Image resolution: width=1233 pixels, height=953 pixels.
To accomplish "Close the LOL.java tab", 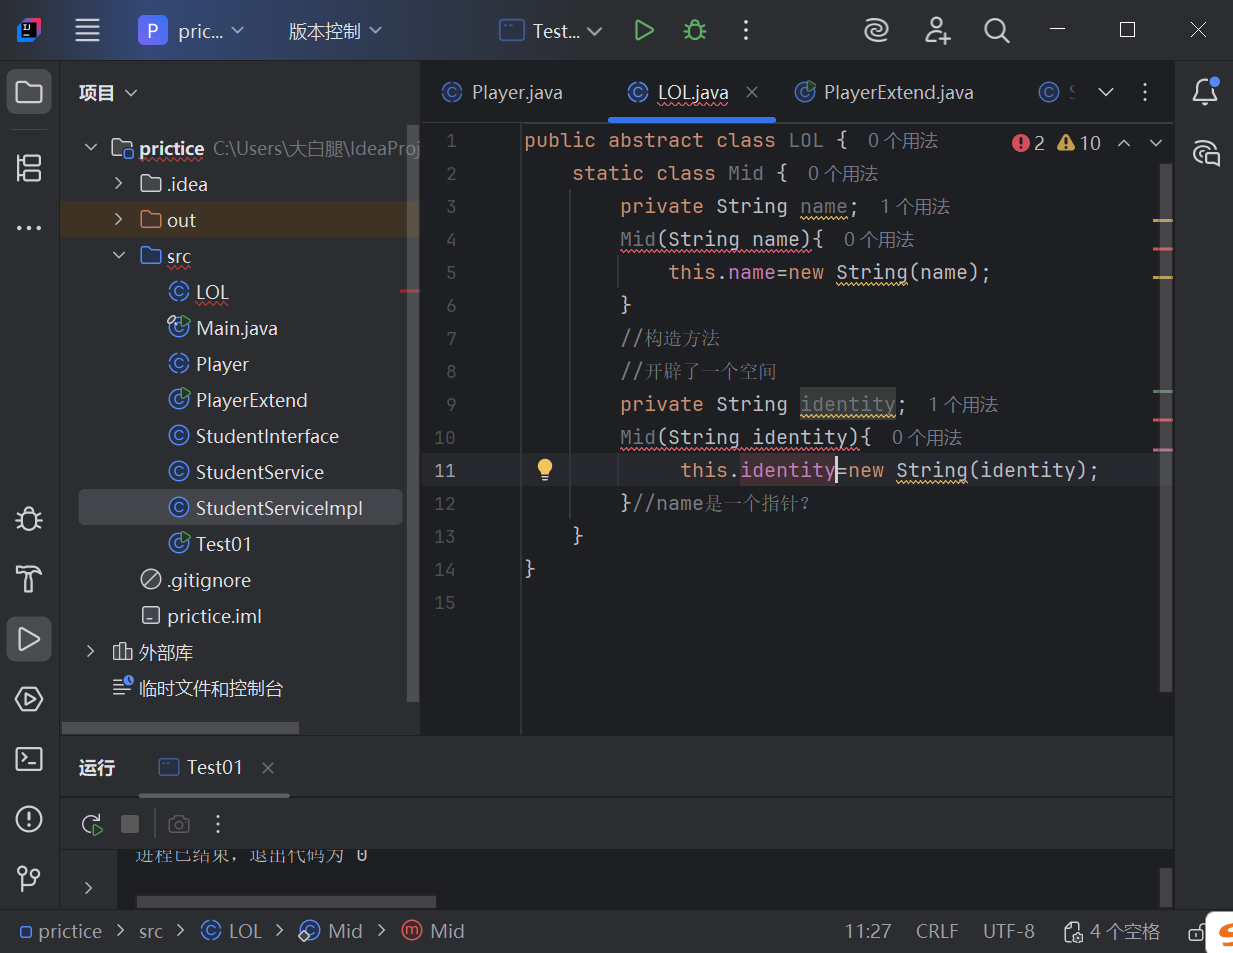I will tap(752, 92).
